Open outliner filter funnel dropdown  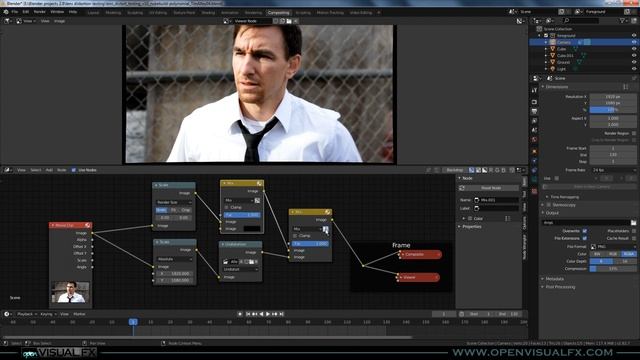click(624, 20)
